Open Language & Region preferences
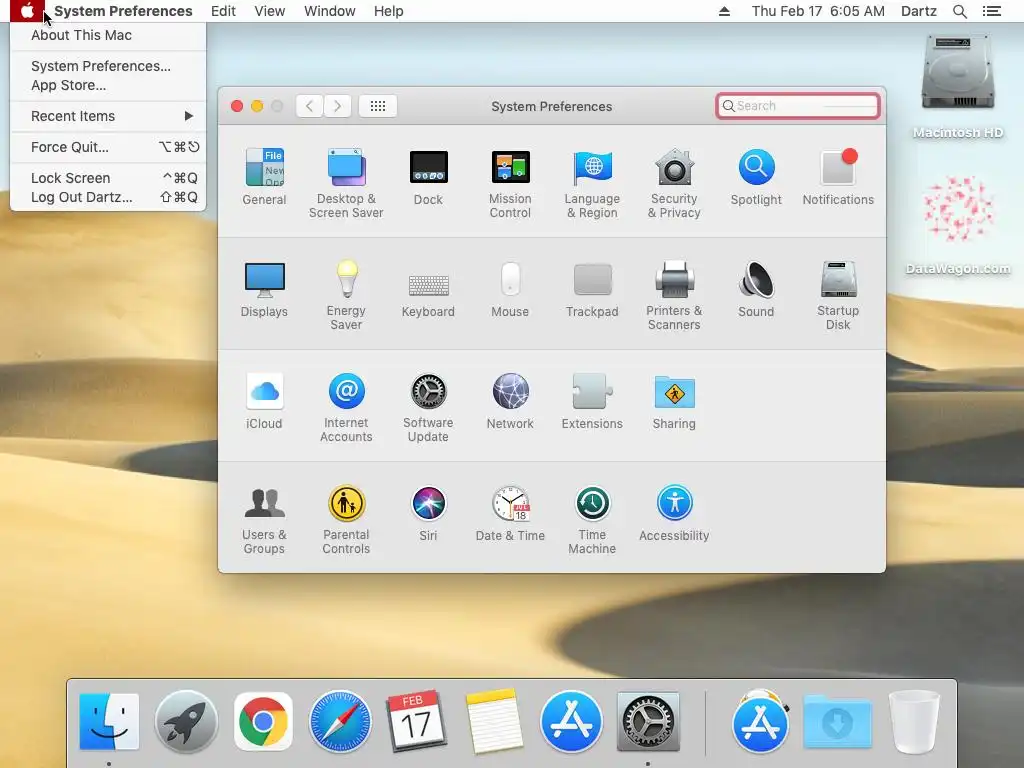Image resolution: width=1024 pixels, height=768 pixels. point(592,183)
